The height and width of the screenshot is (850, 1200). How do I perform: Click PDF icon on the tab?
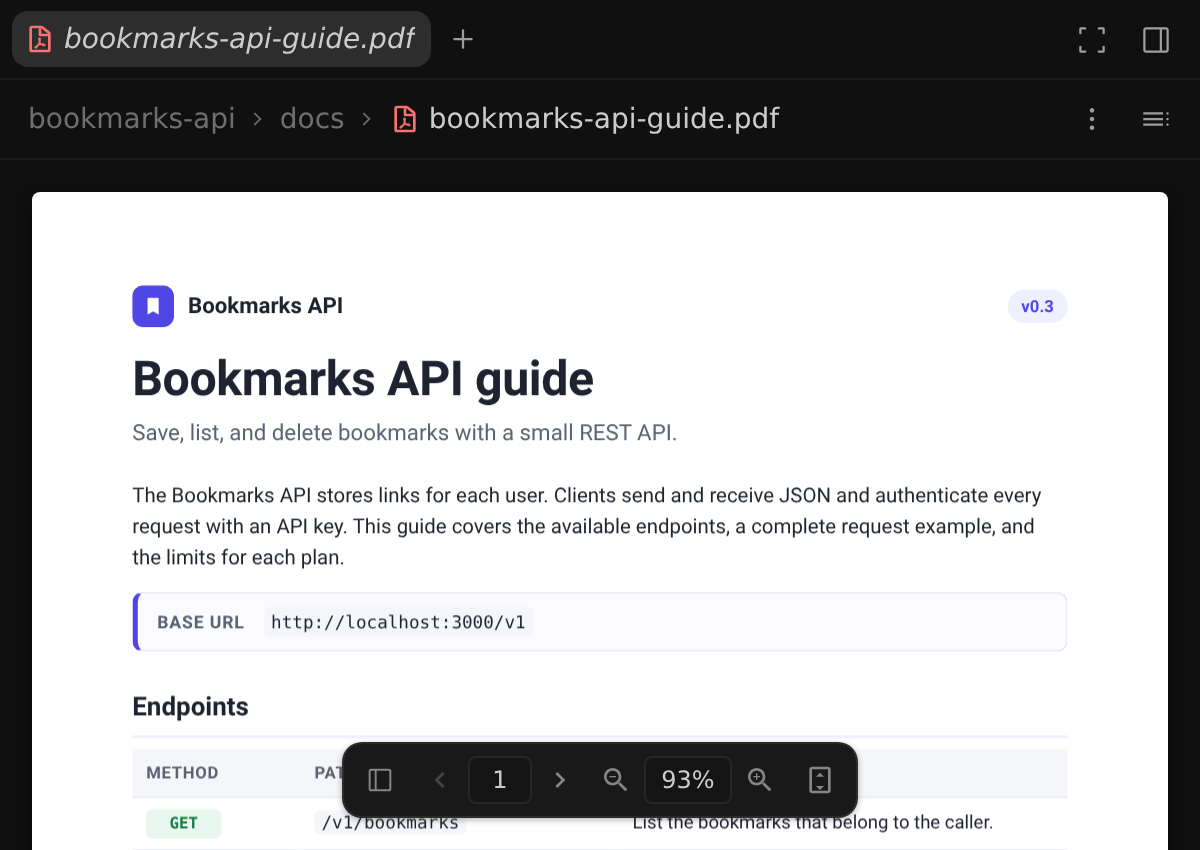[40, 39]
